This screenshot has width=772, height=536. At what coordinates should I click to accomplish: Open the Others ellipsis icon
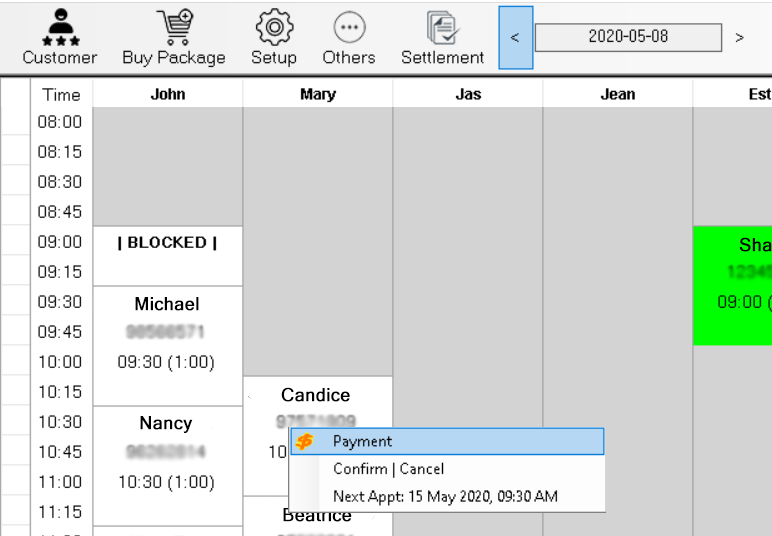click(349, 27)
